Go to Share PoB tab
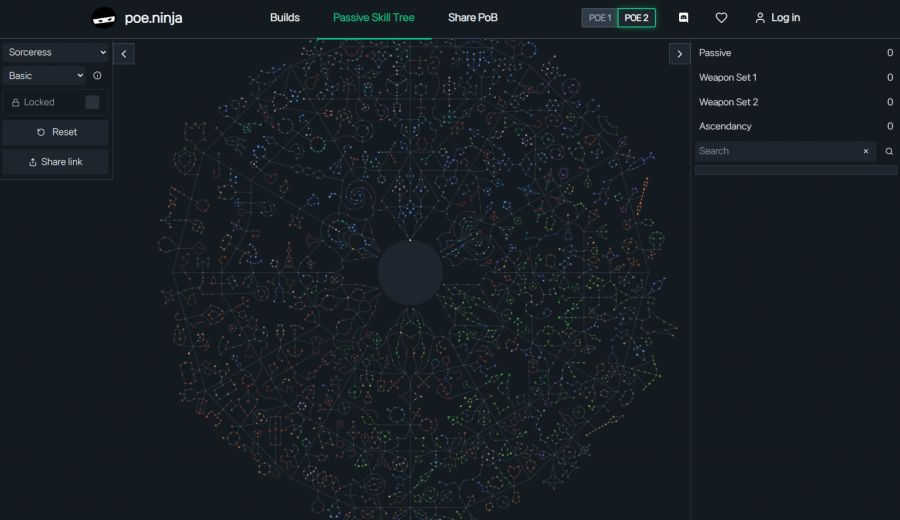 click(472, 18)
